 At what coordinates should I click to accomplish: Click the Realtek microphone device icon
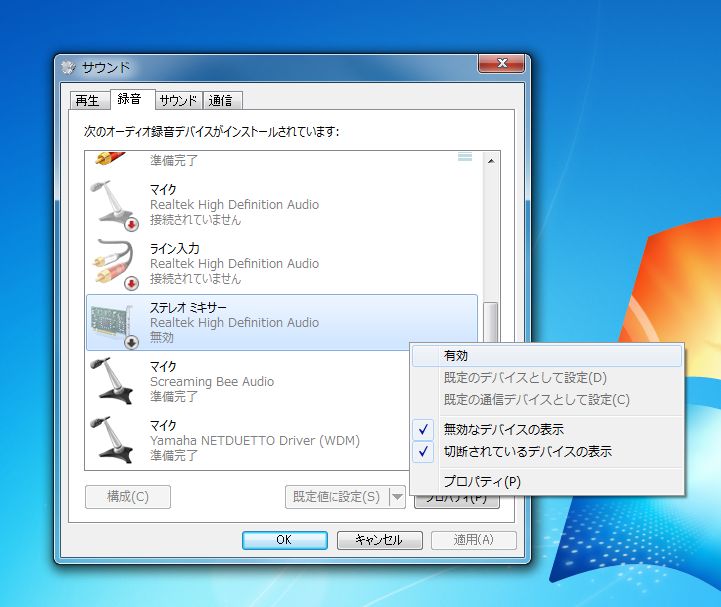point(114,204)
